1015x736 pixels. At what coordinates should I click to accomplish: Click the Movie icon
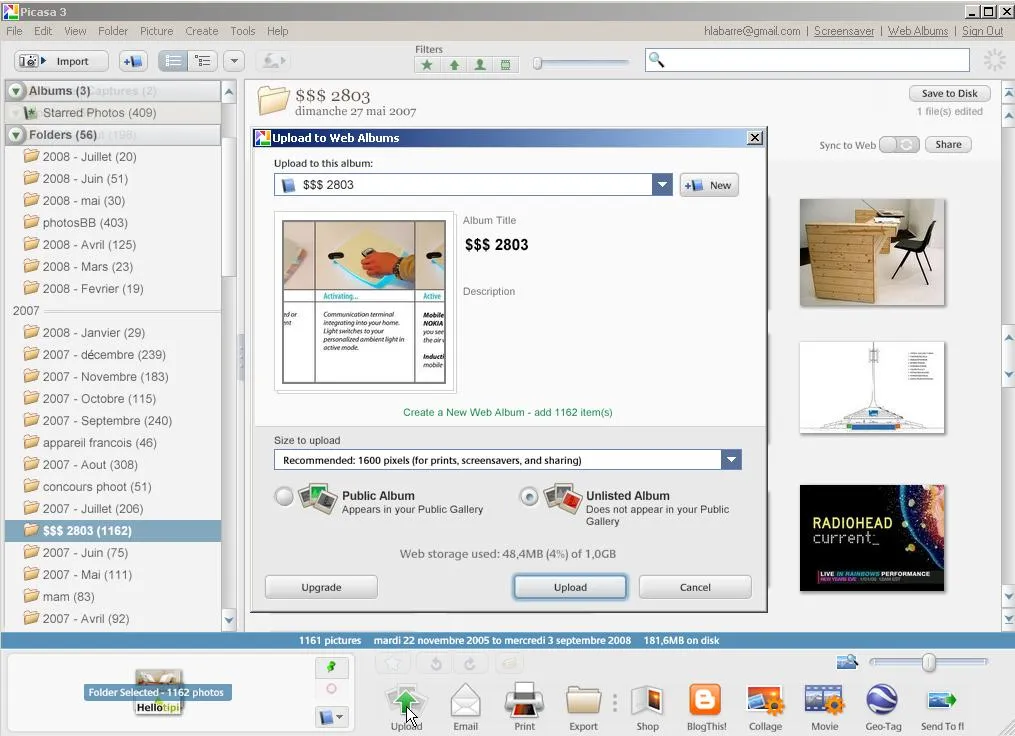824,706
